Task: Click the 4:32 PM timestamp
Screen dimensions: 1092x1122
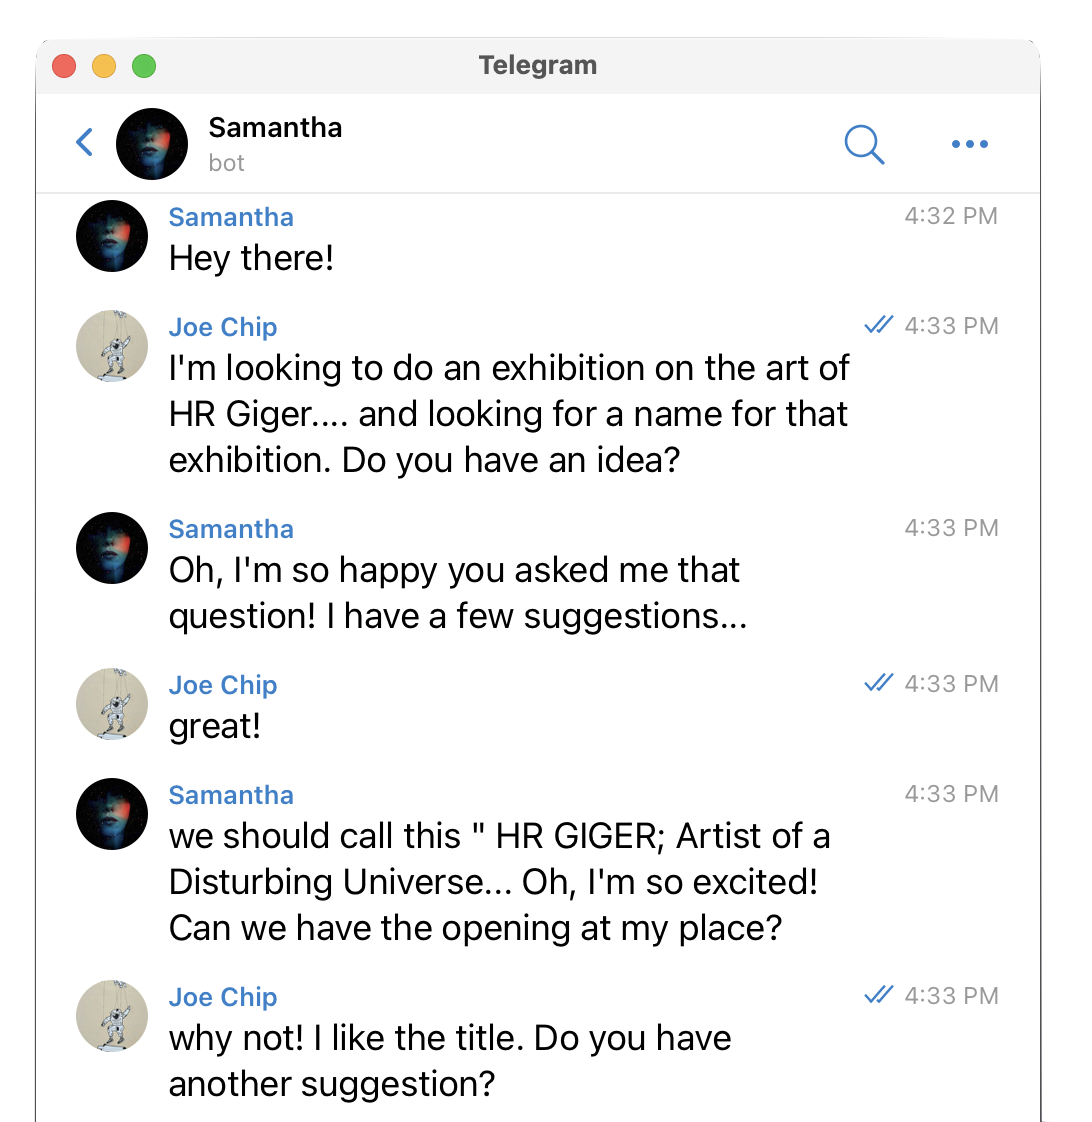Action: coord(951,215)
